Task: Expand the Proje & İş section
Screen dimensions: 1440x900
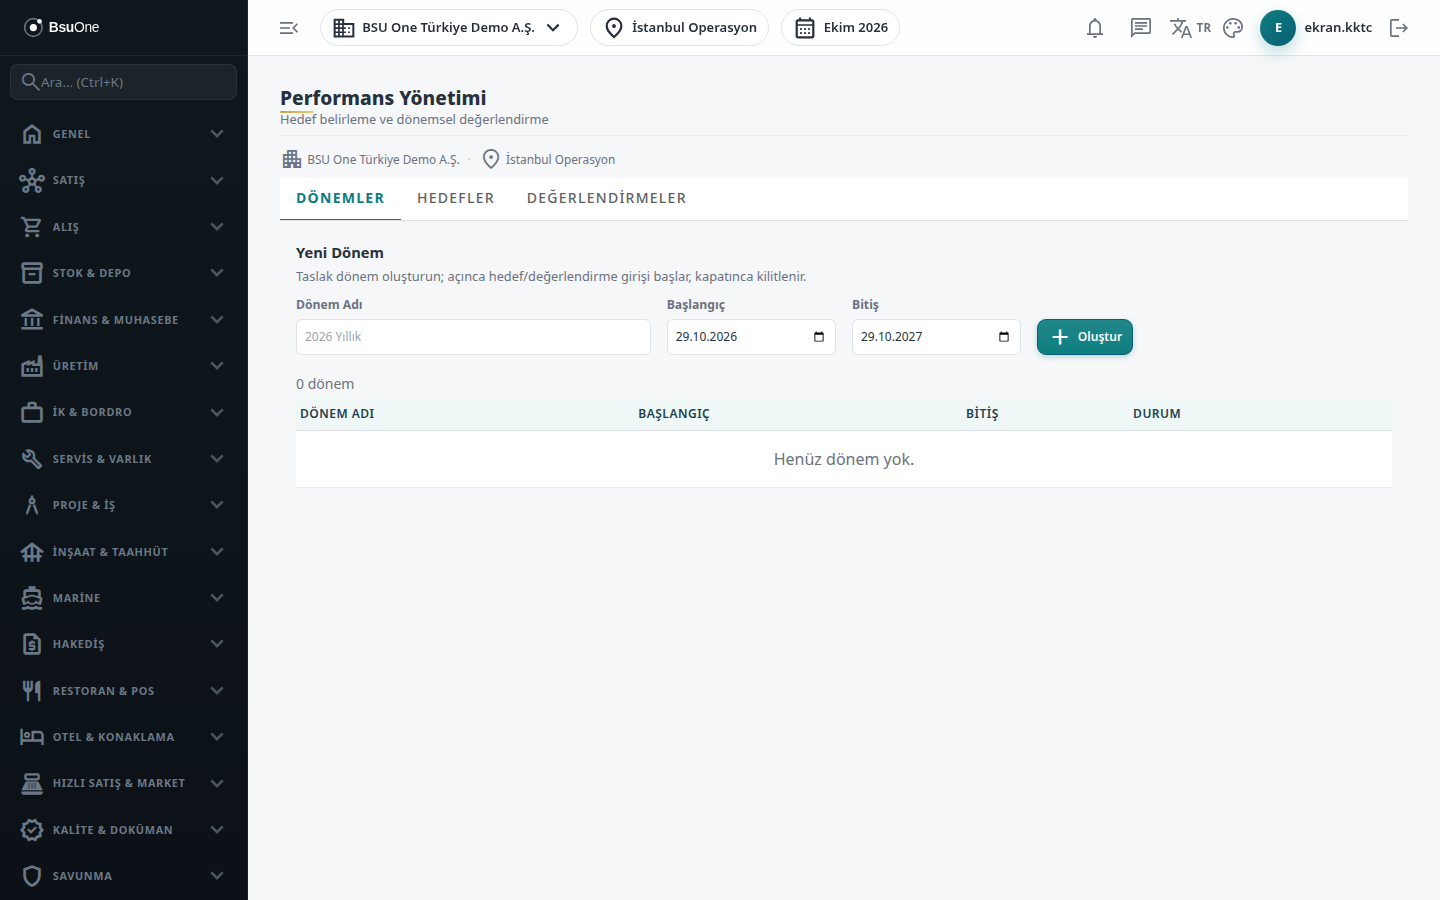Action: pyautogui.click(x=124, y=505)
